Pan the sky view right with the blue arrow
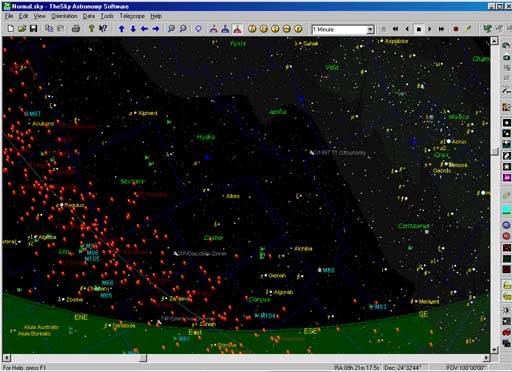 [156, 29]
